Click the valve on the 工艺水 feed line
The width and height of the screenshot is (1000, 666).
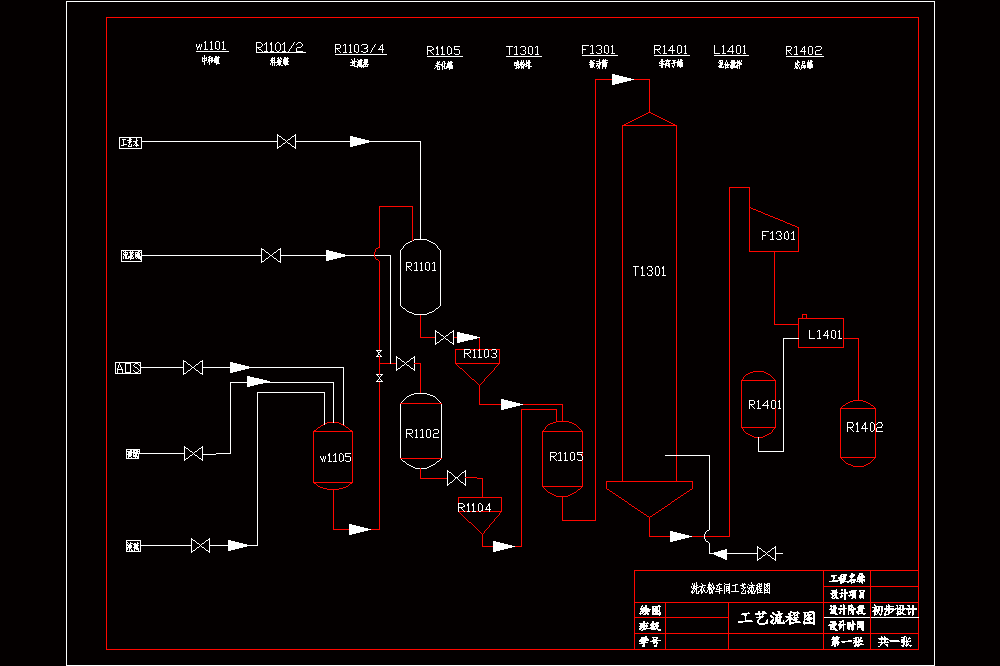coord(286,142)
